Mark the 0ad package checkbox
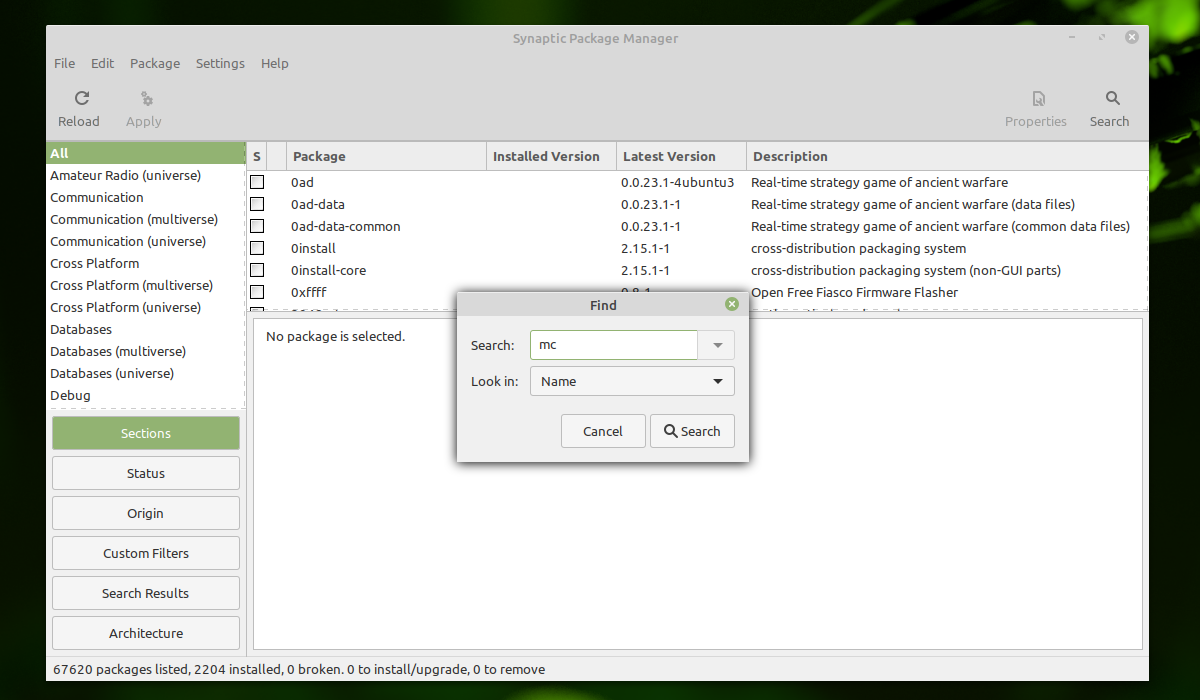 257,182
